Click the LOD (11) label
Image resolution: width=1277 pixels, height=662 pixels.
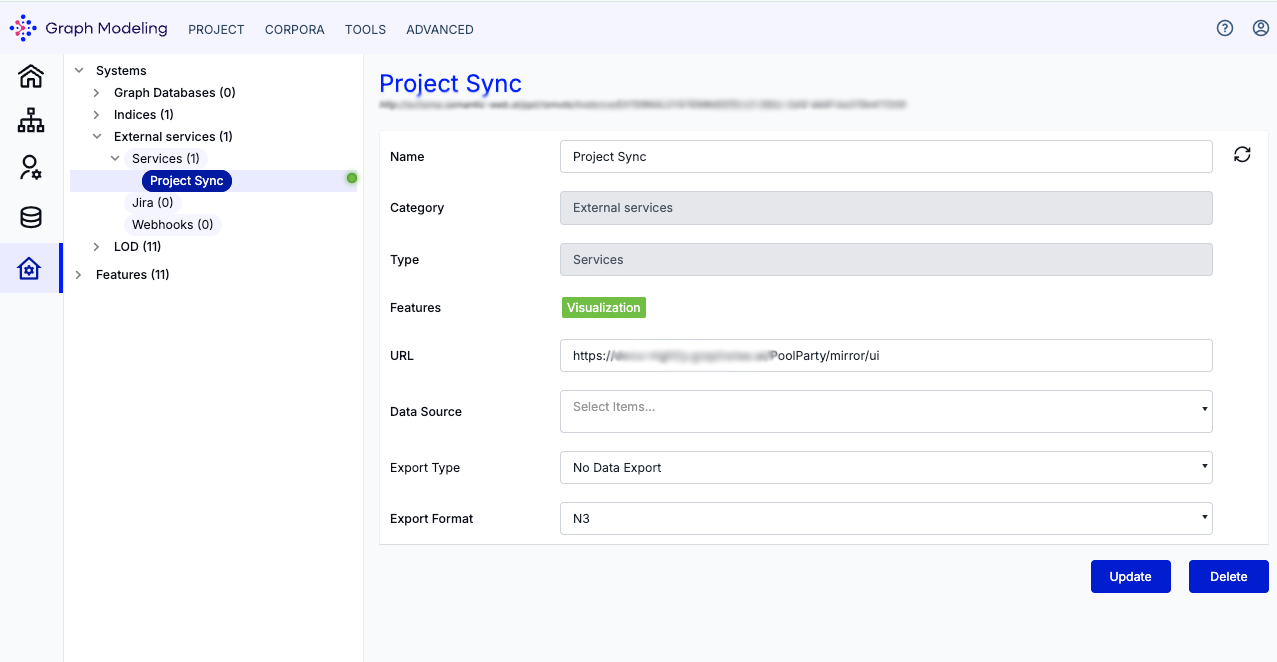[137, 246]
